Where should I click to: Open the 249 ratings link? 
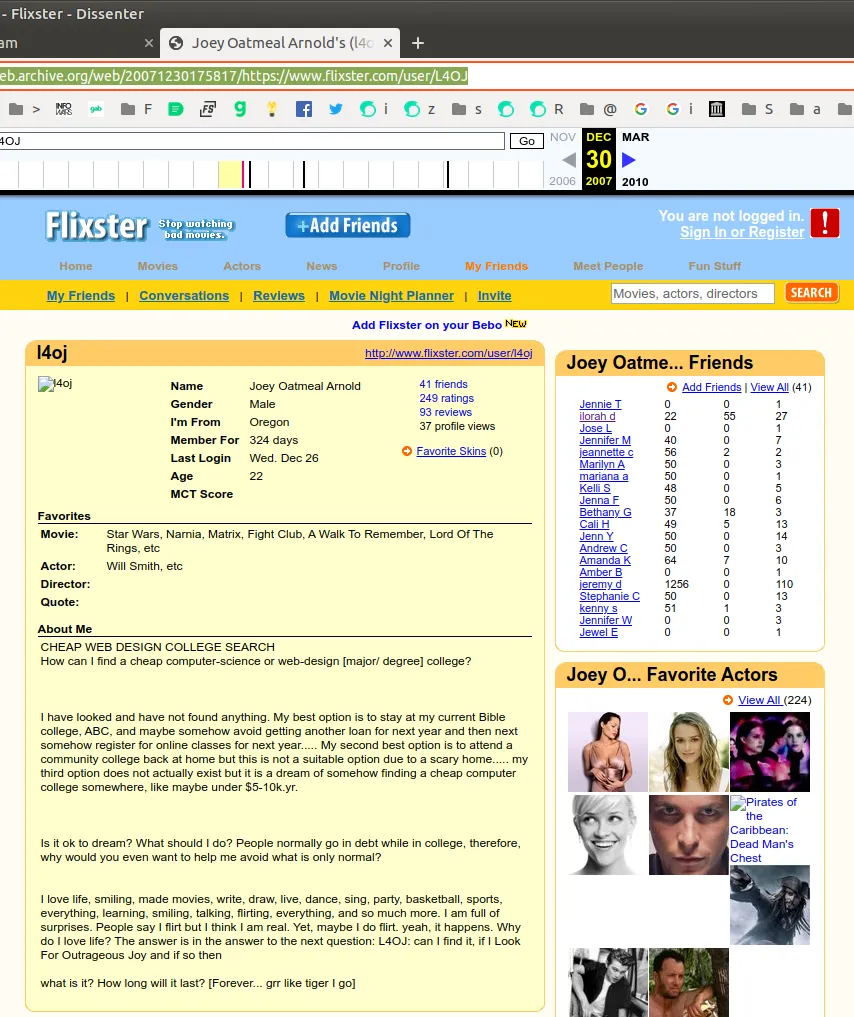pos(446,398)
